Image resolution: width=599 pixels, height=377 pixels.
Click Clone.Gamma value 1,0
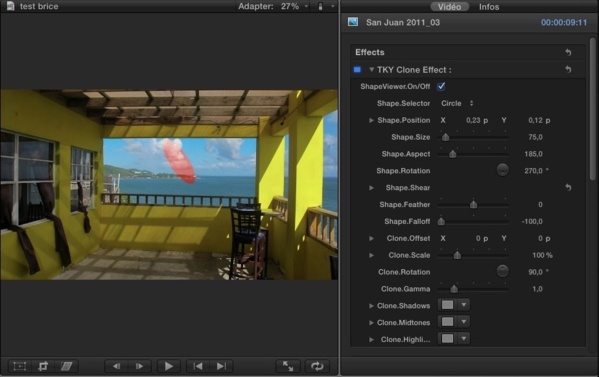click(x=537, y=289)
